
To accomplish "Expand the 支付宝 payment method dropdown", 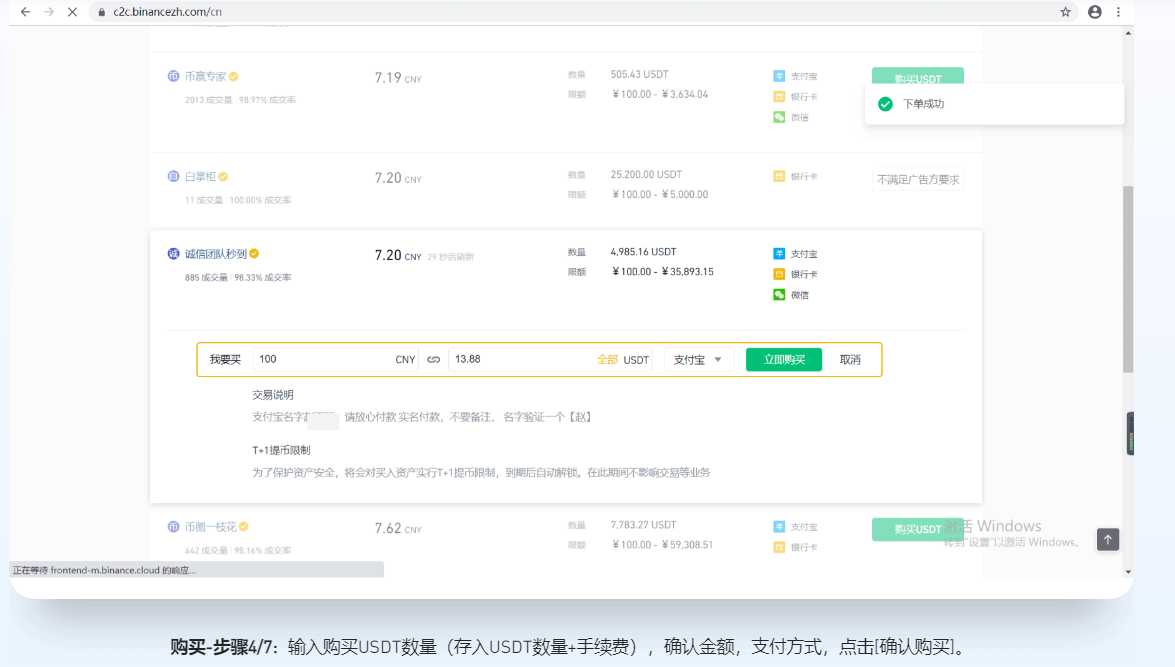I will tap(698, 360).
